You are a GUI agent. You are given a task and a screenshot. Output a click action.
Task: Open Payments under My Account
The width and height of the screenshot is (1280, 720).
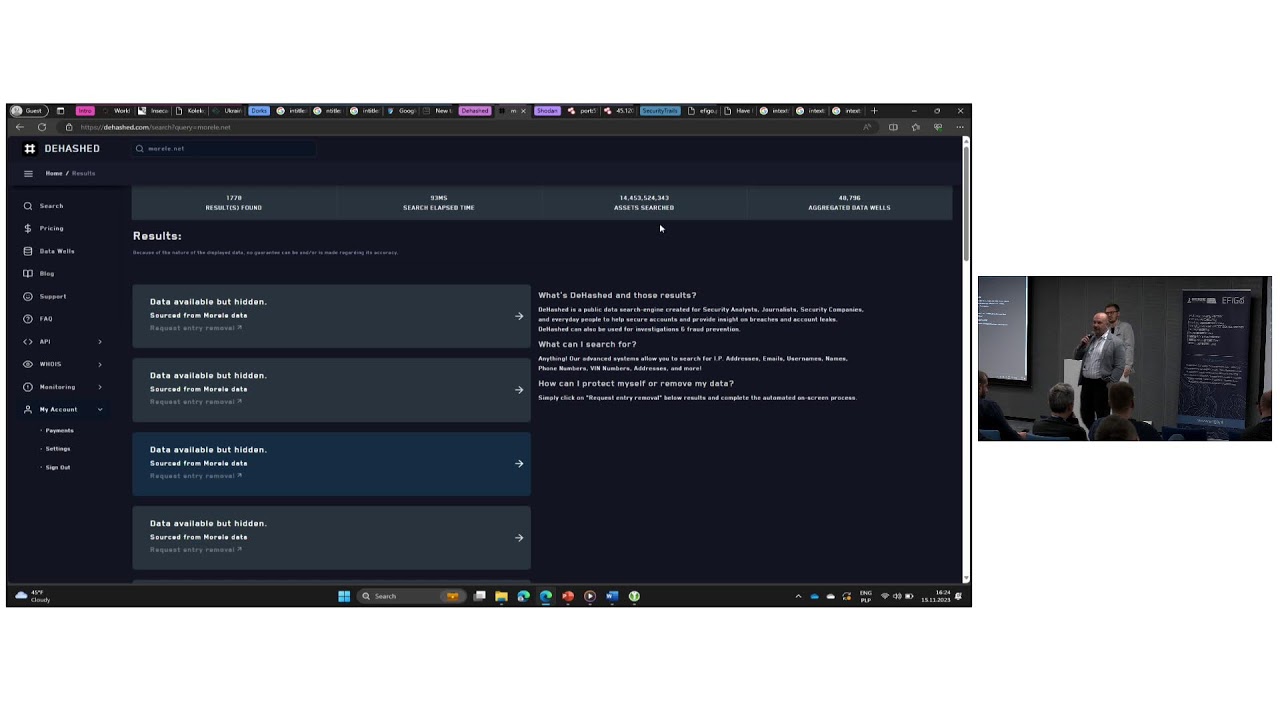click(x=59, y=430)
